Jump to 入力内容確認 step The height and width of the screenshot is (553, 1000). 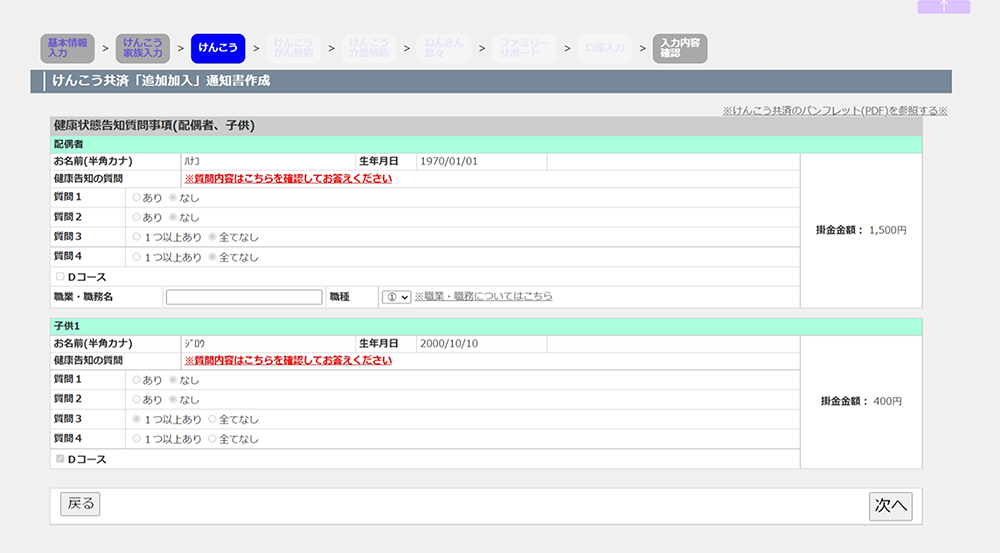(x=679, y=48)
